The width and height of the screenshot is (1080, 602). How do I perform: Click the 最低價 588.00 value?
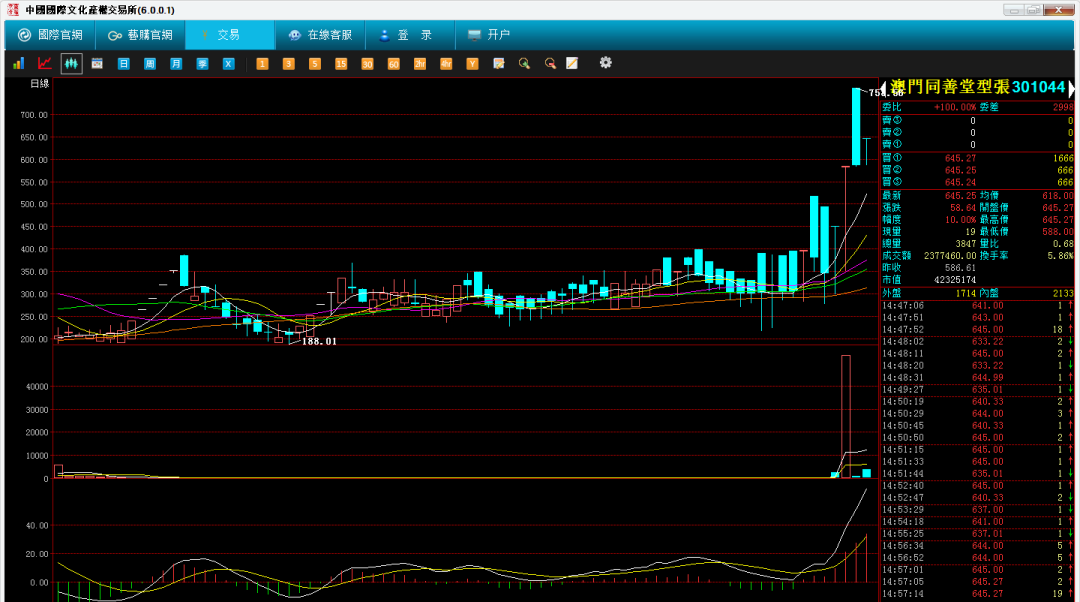coord(1058,232)
